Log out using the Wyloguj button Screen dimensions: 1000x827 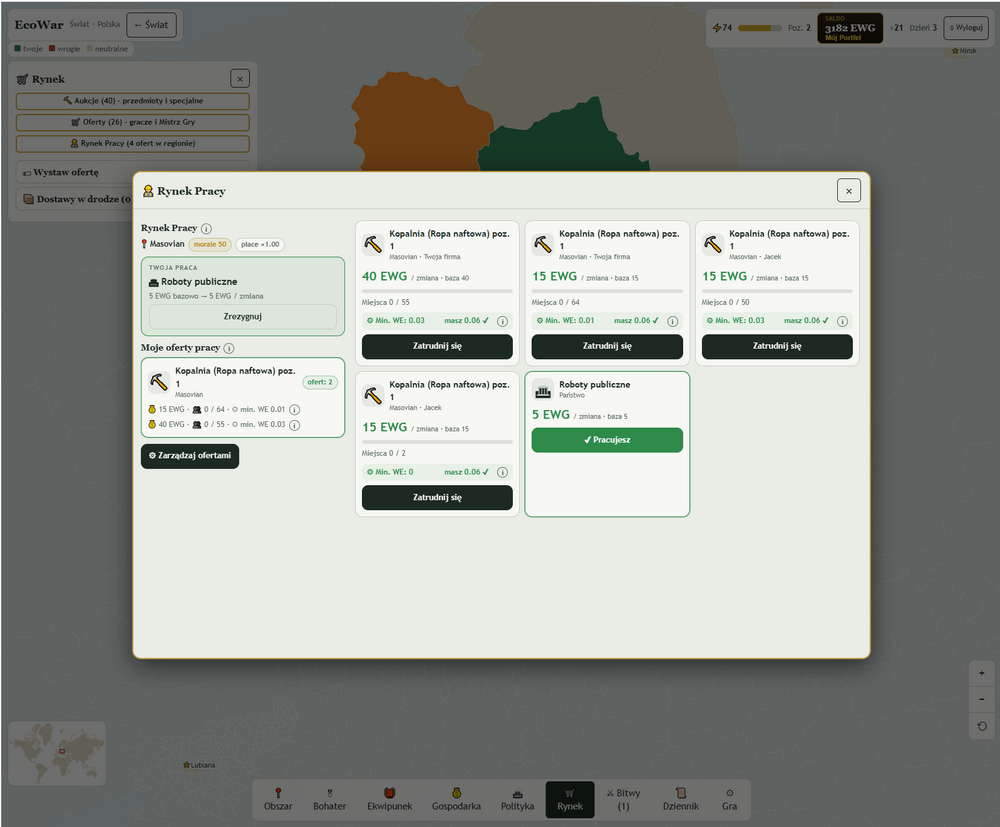pos(966,27)
